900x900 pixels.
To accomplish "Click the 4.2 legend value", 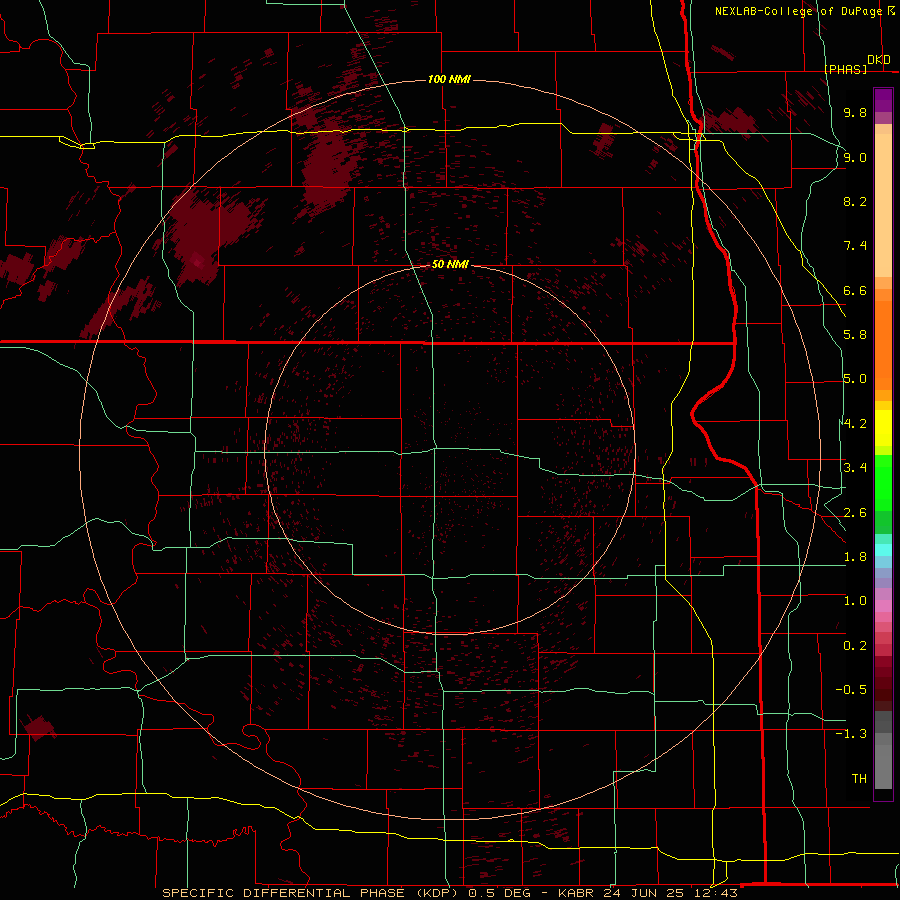I will 855,424.
